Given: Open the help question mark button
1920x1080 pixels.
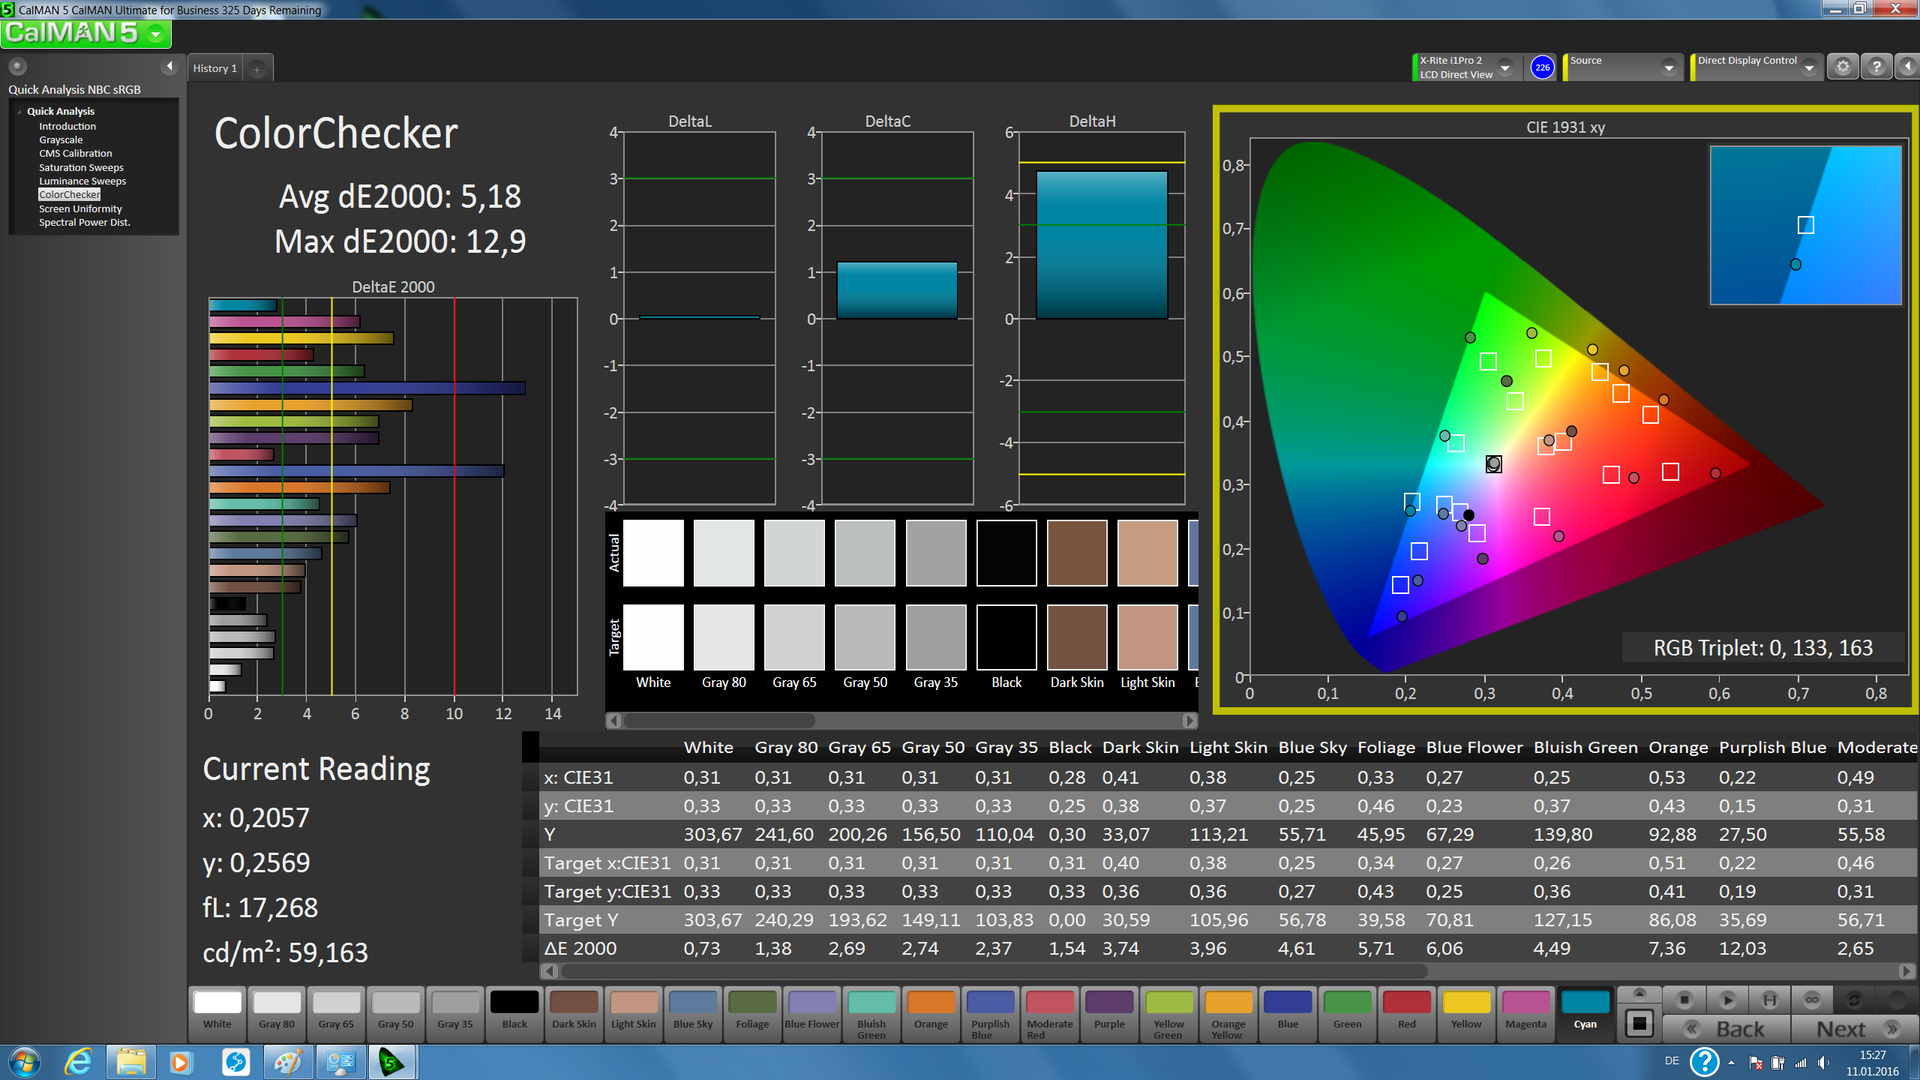Looking at the screenshot, I should coord(1876,67).
